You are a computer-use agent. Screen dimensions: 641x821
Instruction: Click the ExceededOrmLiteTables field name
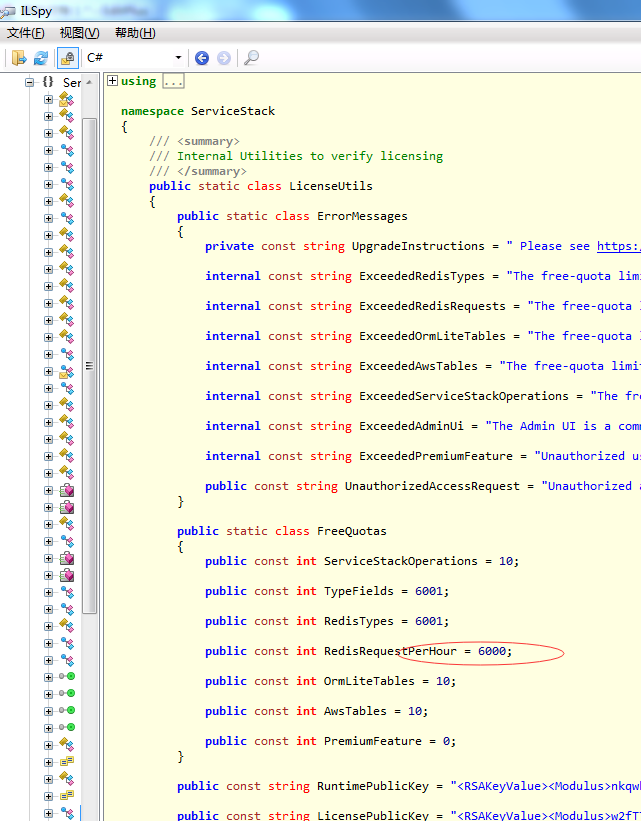[432, 336]
